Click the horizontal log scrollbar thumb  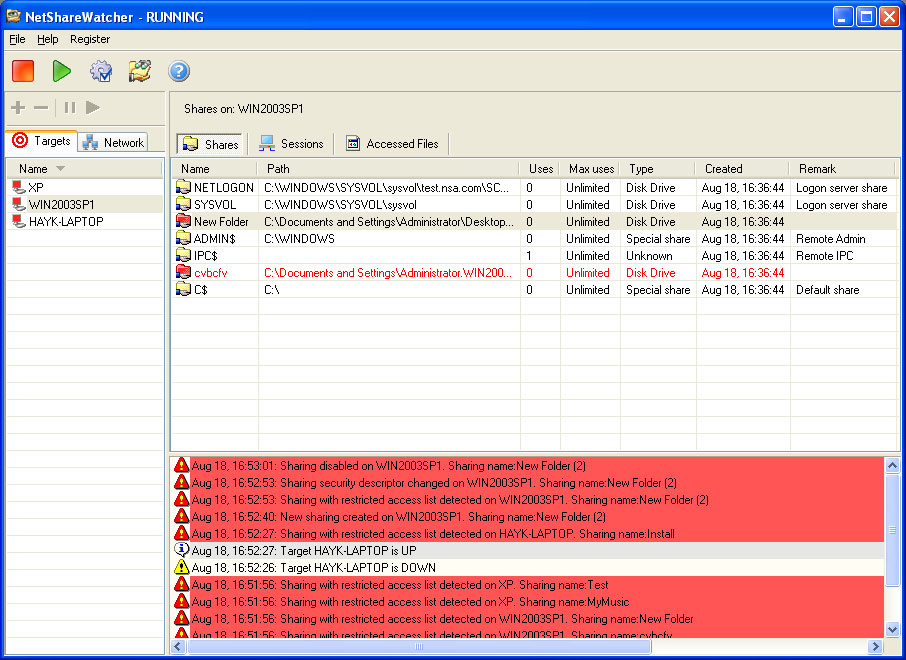[x=419, y=646]
